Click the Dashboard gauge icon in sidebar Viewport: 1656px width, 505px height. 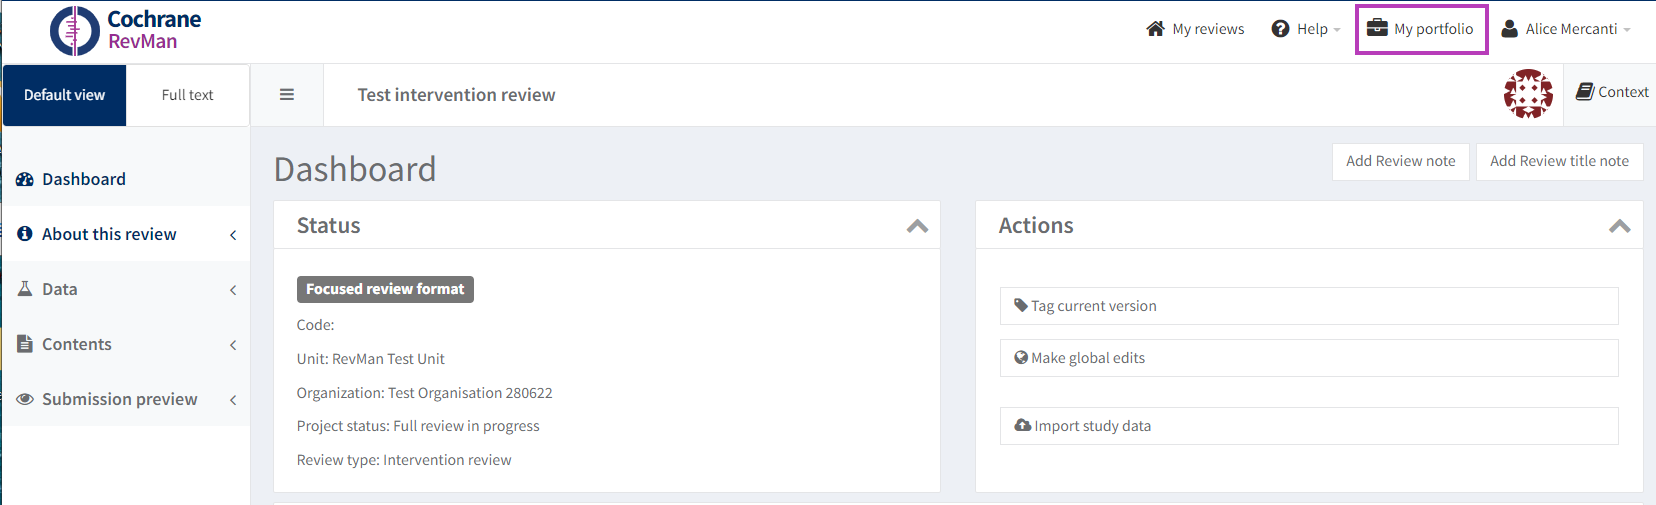click(25, 180)
